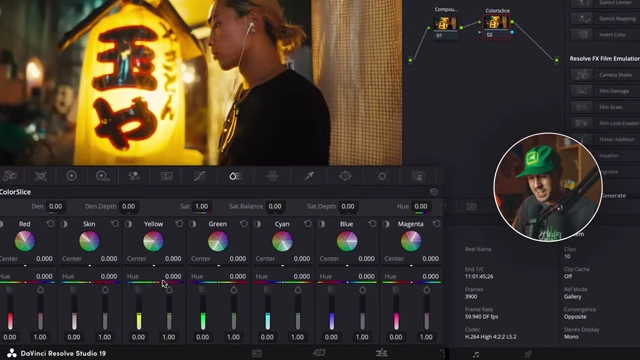Image resolution: width=640 pixels, height=360 pixels.
Task: Open the Camera Raw palette
Action: [x=9, y=176]
